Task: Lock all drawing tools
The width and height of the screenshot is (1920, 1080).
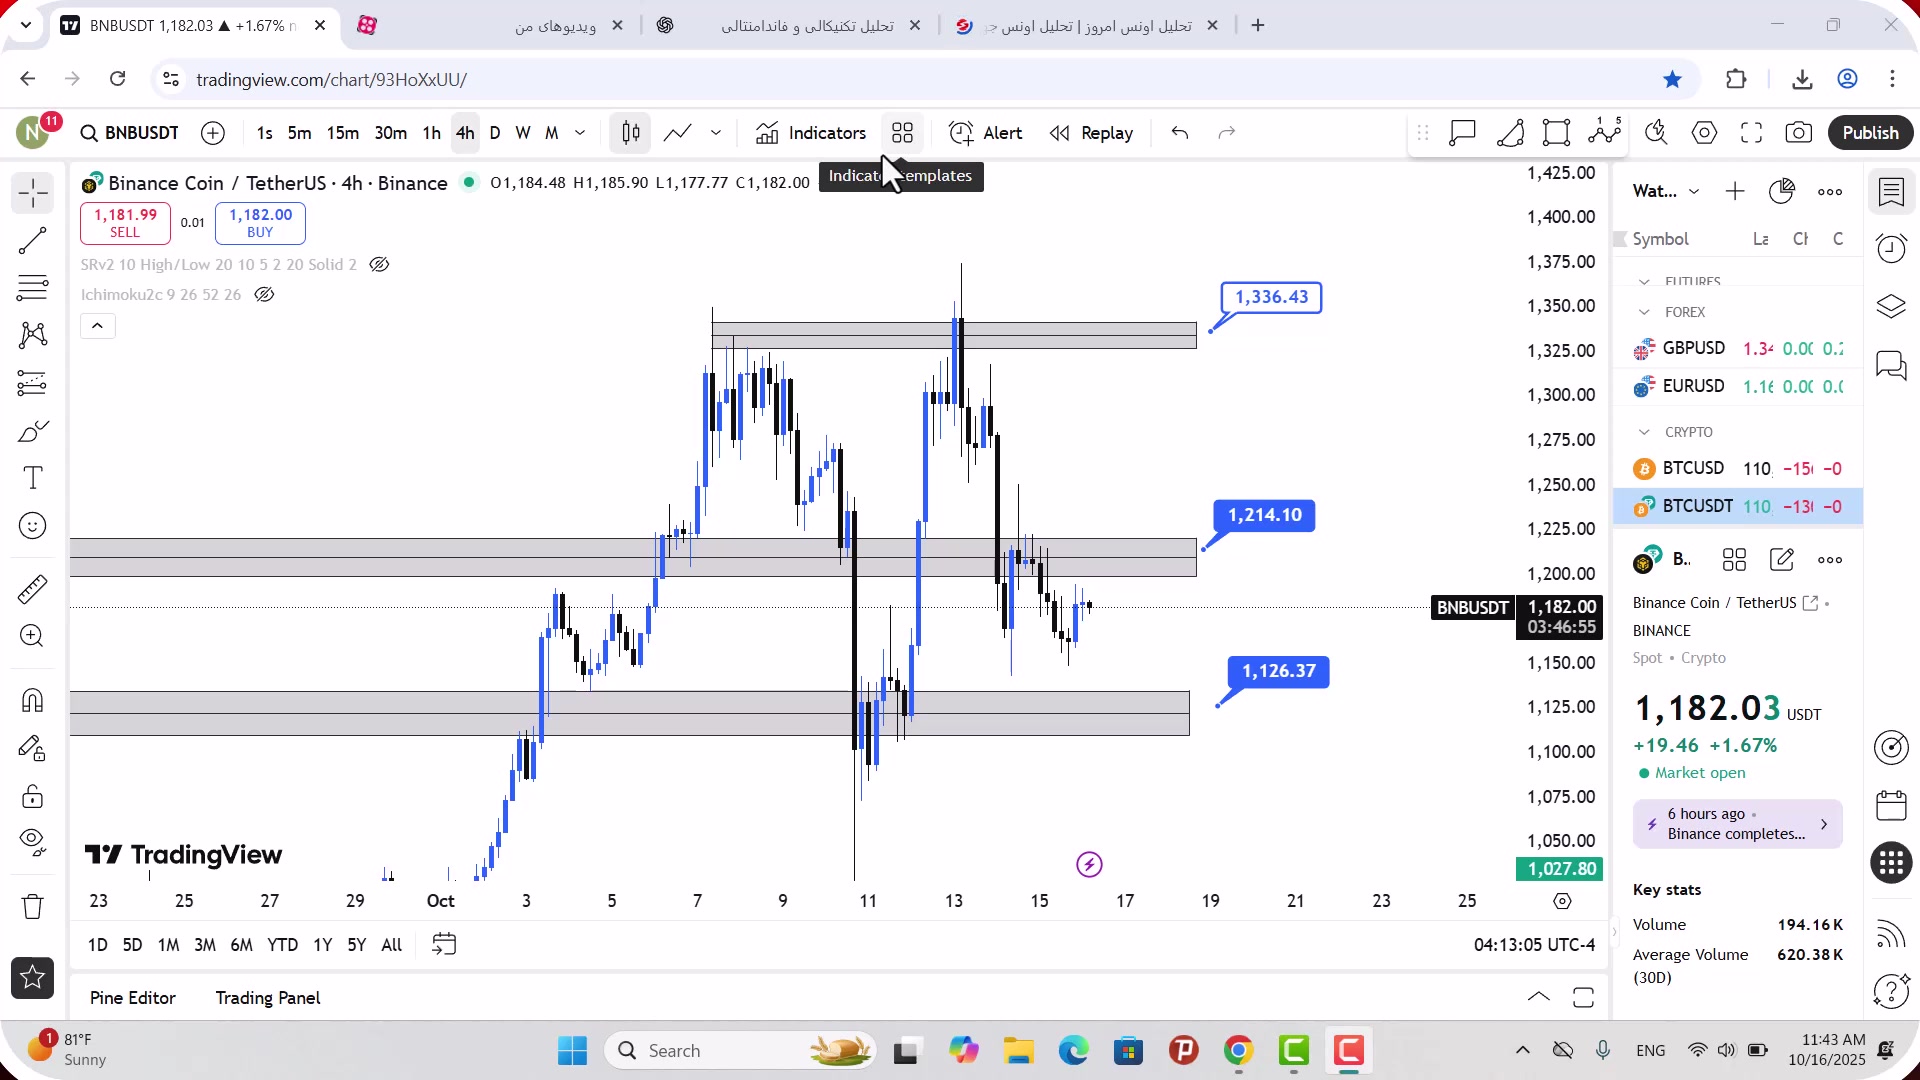Action: point(33,796)
